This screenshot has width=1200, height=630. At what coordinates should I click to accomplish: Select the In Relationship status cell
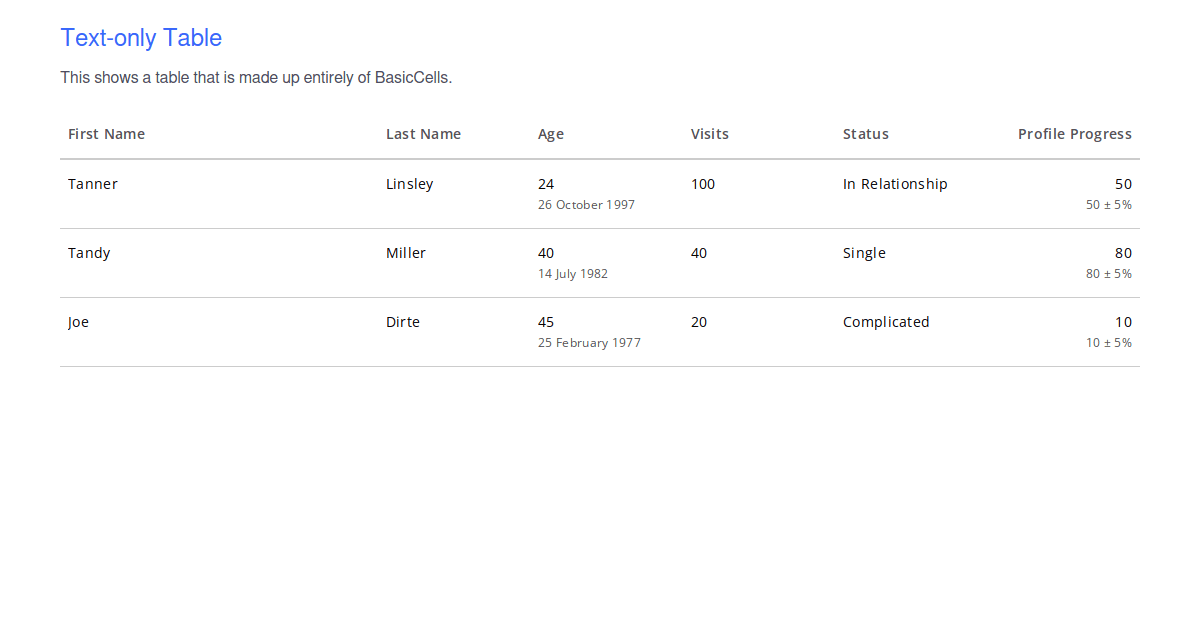[x=895, y=183]
